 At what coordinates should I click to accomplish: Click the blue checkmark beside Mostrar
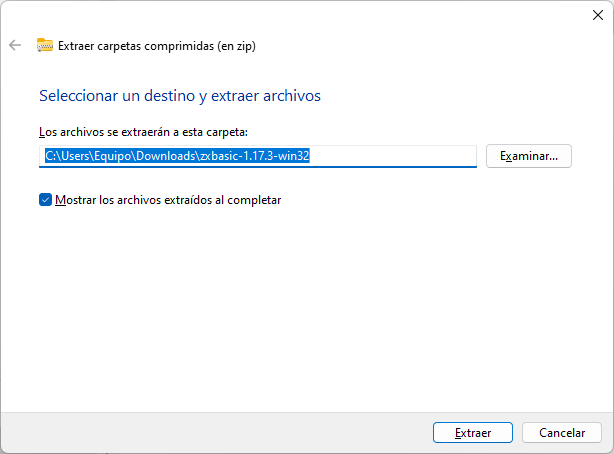point(45,200)
